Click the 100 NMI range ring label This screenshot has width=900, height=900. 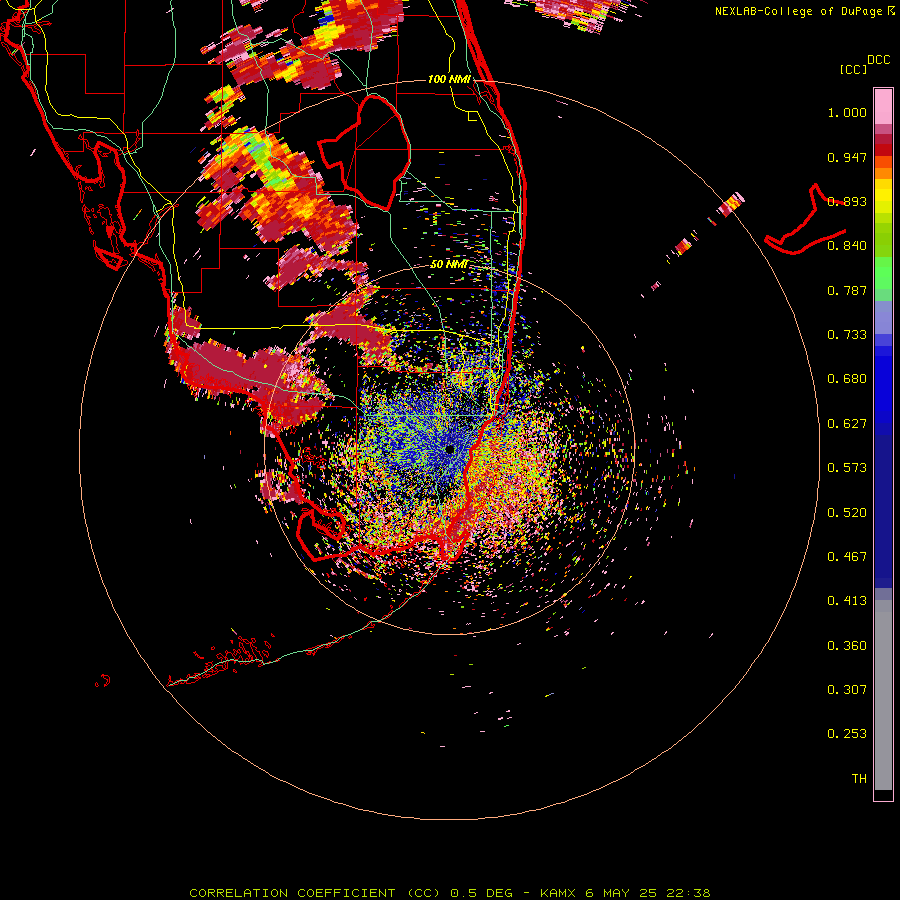tap(449, 79)
